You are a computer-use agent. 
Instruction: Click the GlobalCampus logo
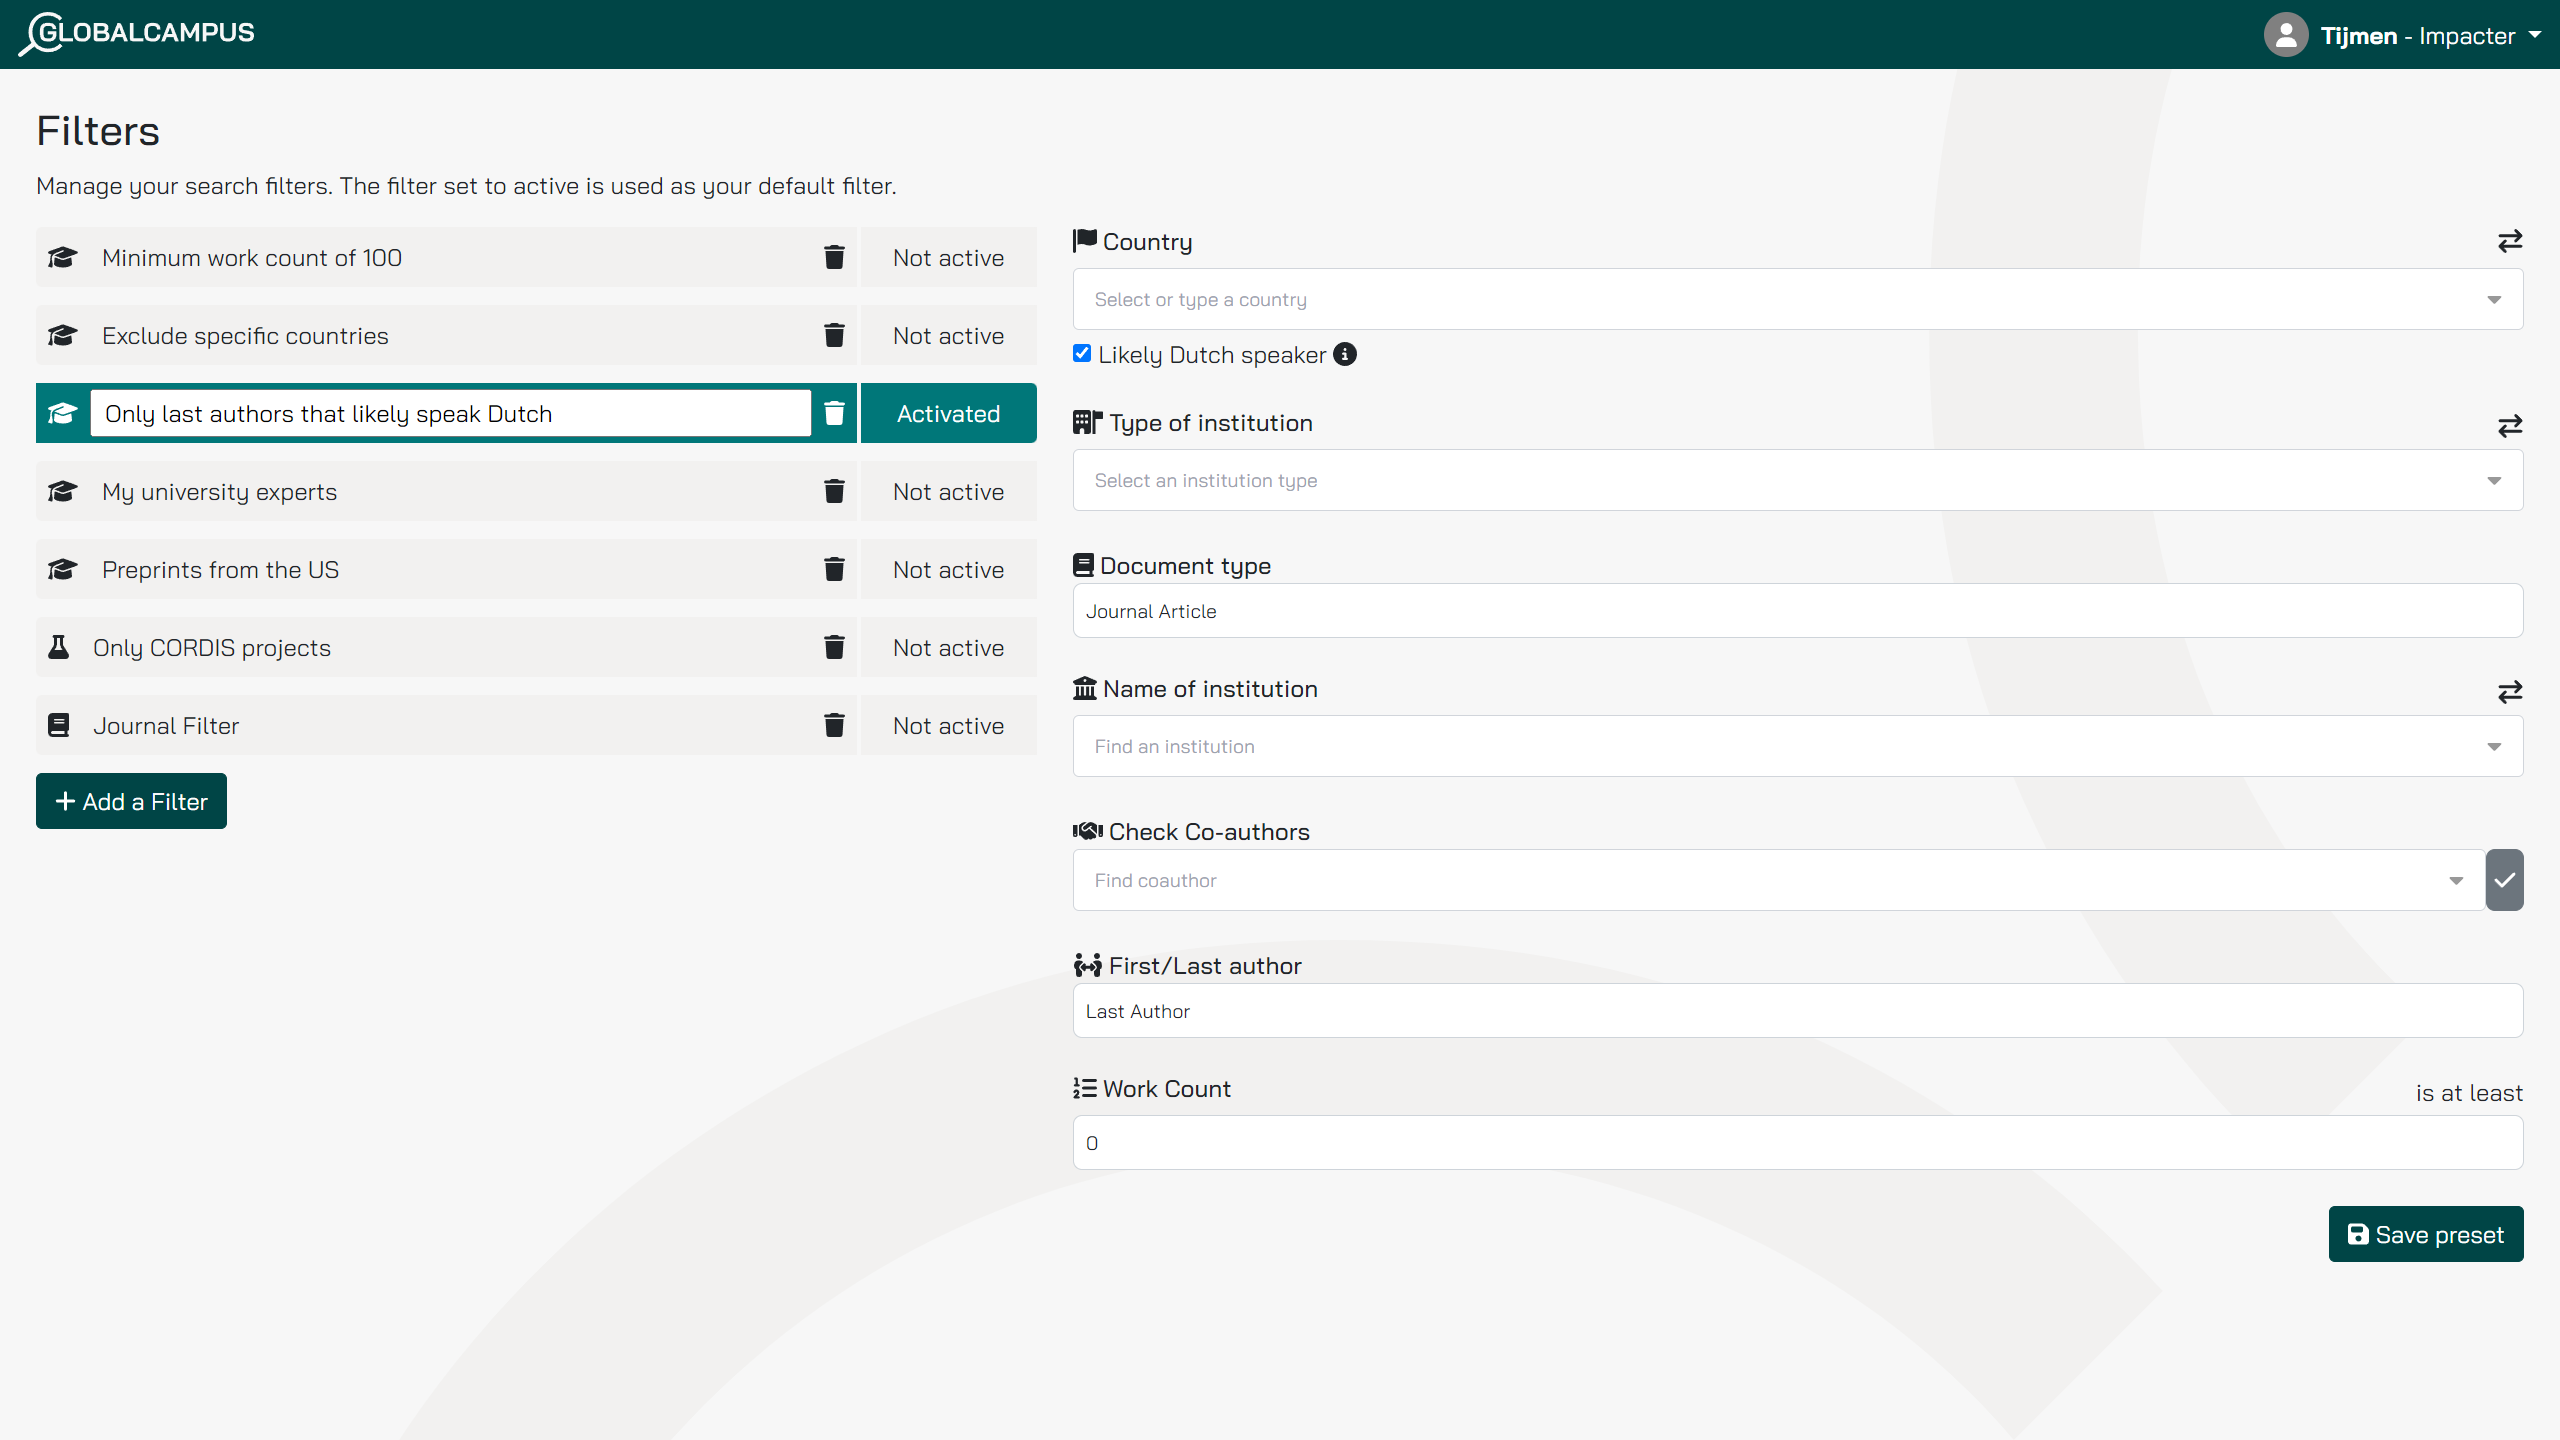tap(137, 33)
